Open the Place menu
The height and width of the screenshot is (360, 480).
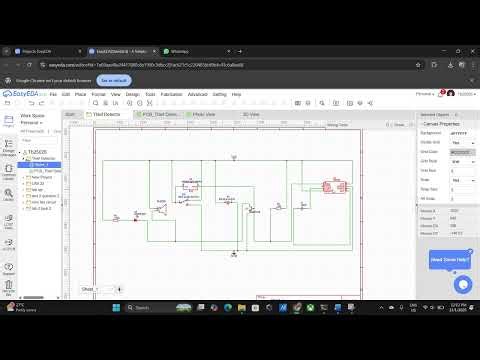(x=80, y=94)
